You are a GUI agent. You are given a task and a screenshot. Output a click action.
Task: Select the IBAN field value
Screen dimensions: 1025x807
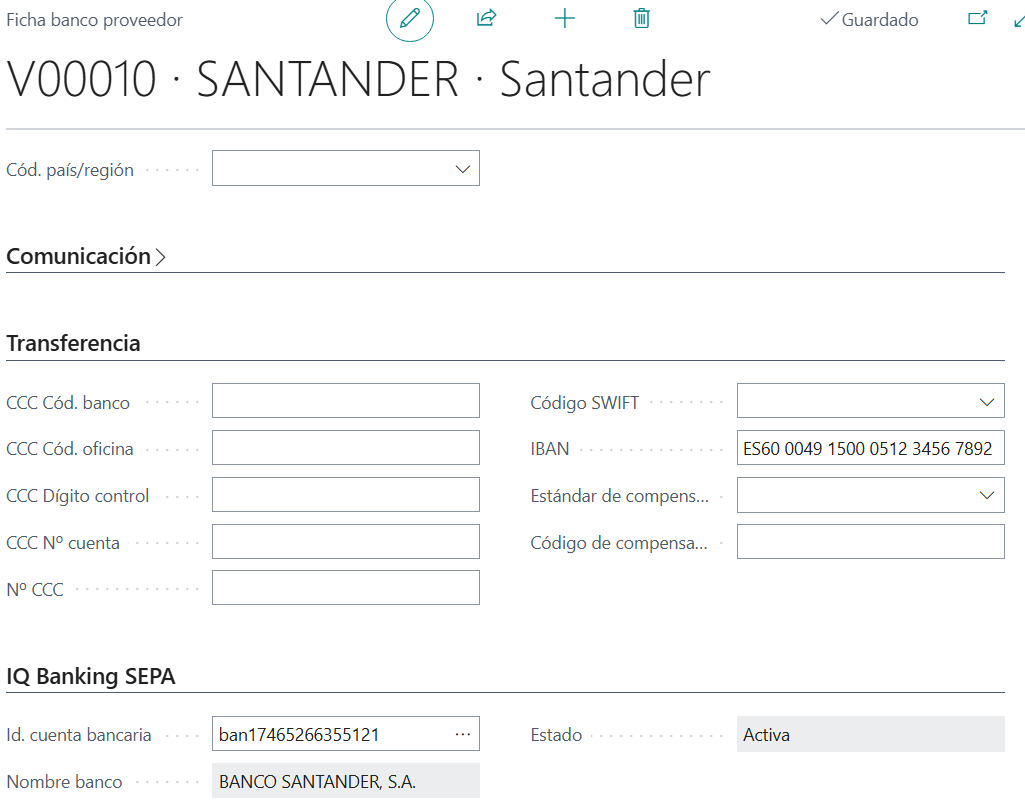(x=870, y=447)
